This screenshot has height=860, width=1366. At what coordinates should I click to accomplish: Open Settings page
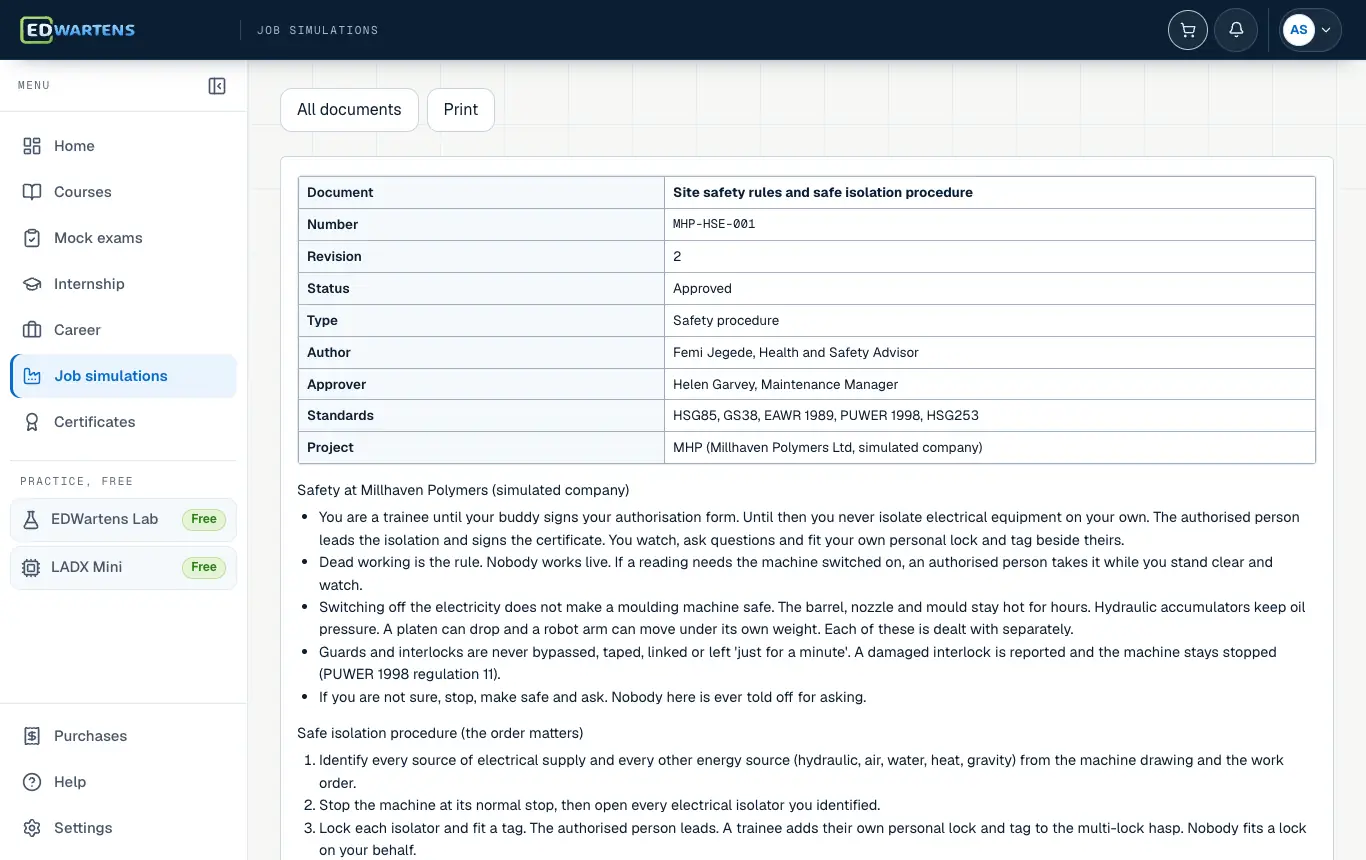[x=123, y=828]
